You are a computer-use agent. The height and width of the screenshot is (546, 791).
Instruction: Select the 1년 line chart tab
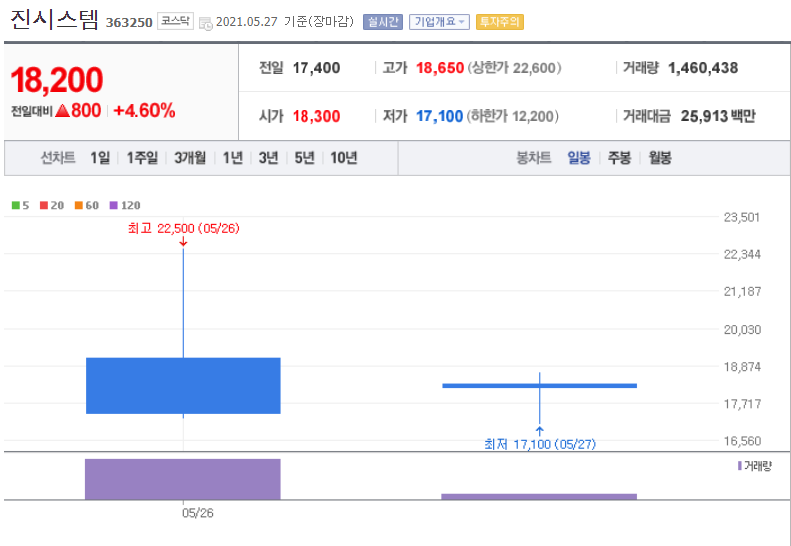coord(233,158)
